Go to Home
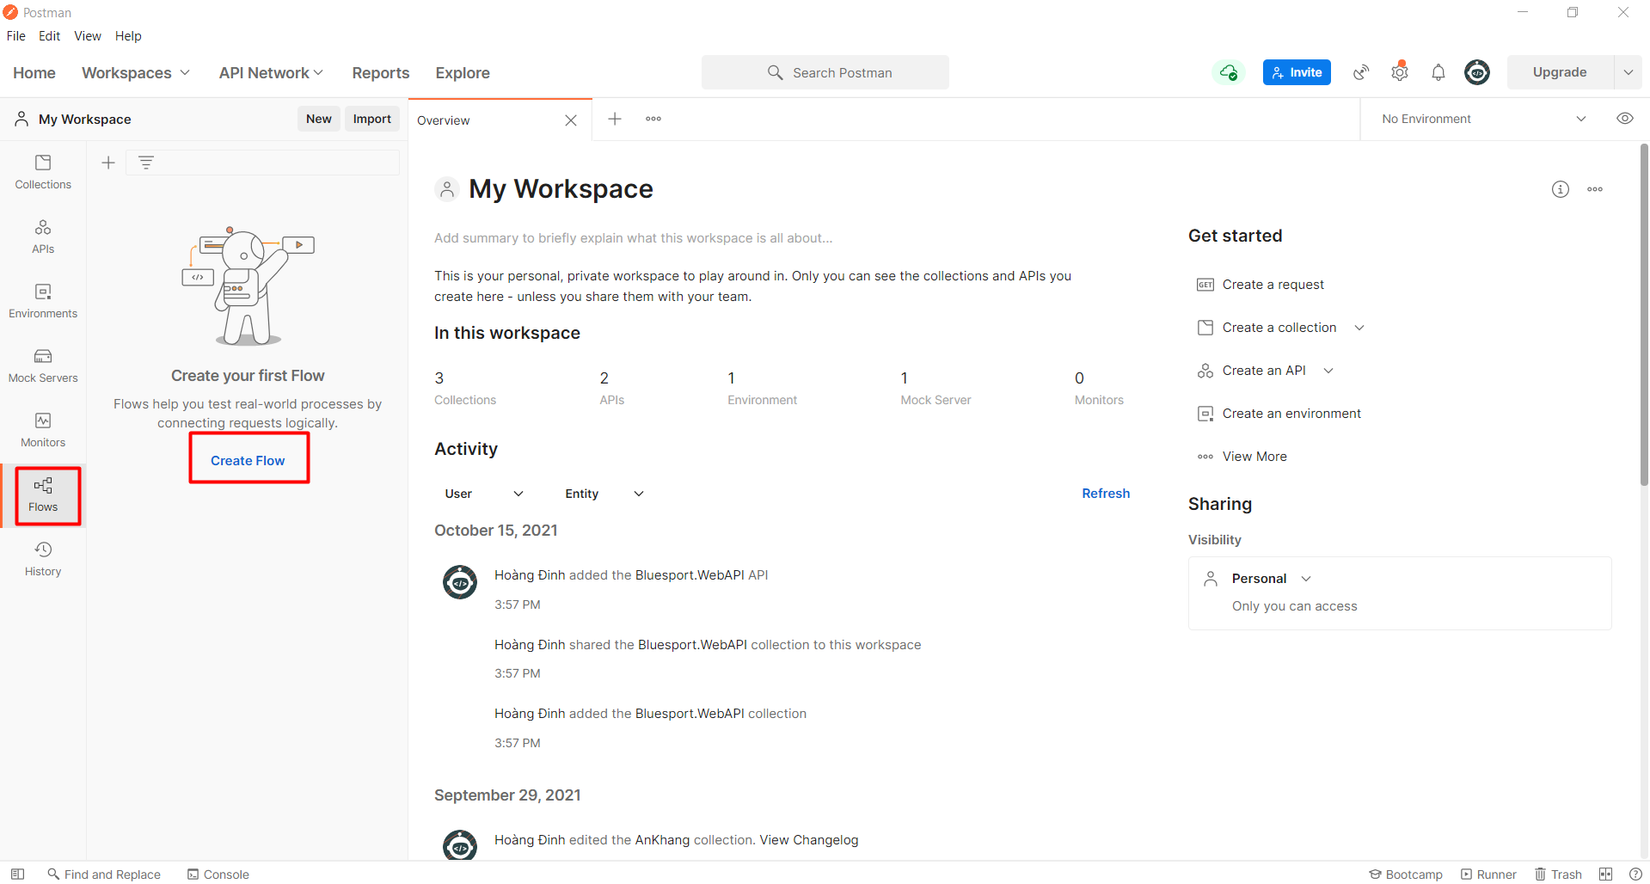This screenshot has height=884, width=1650. pyautogui.click(x=34, y=73)
